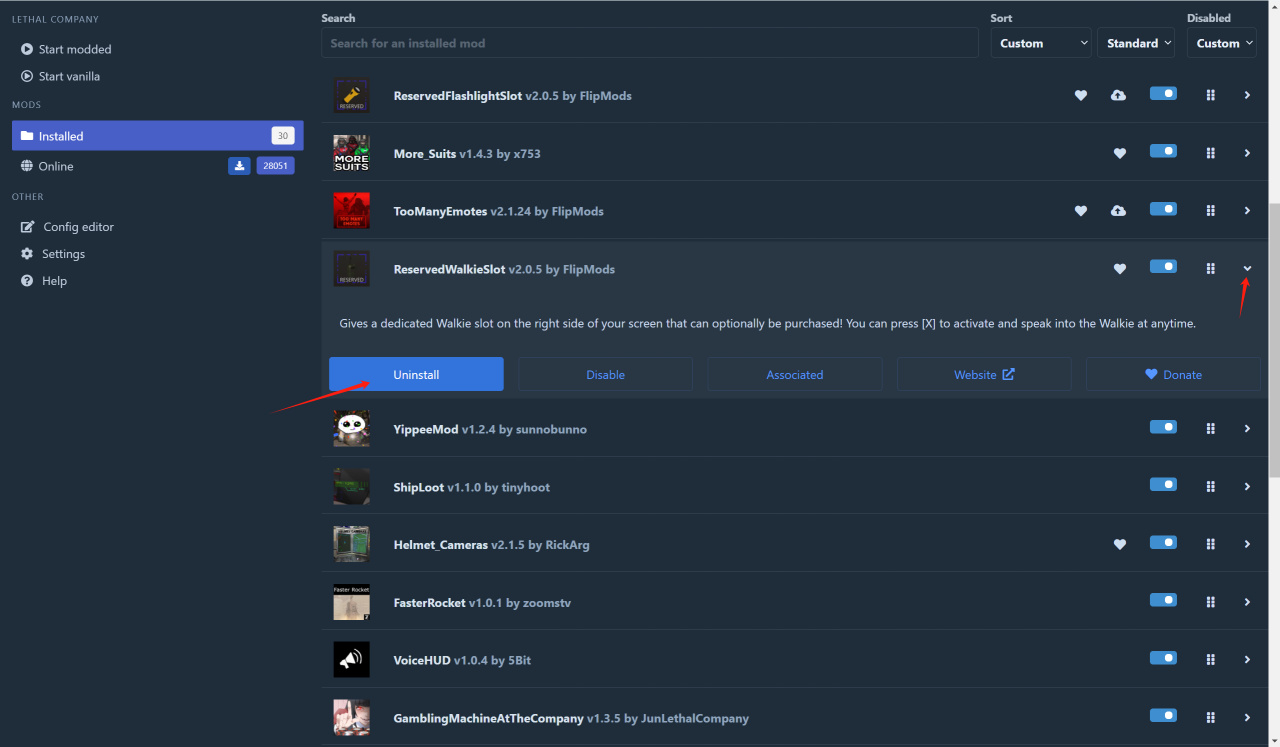Click the More_Suits mod thumbnail
This screenshot has width=1280, height=747.
pyautogui.click(x=351, y=153)
